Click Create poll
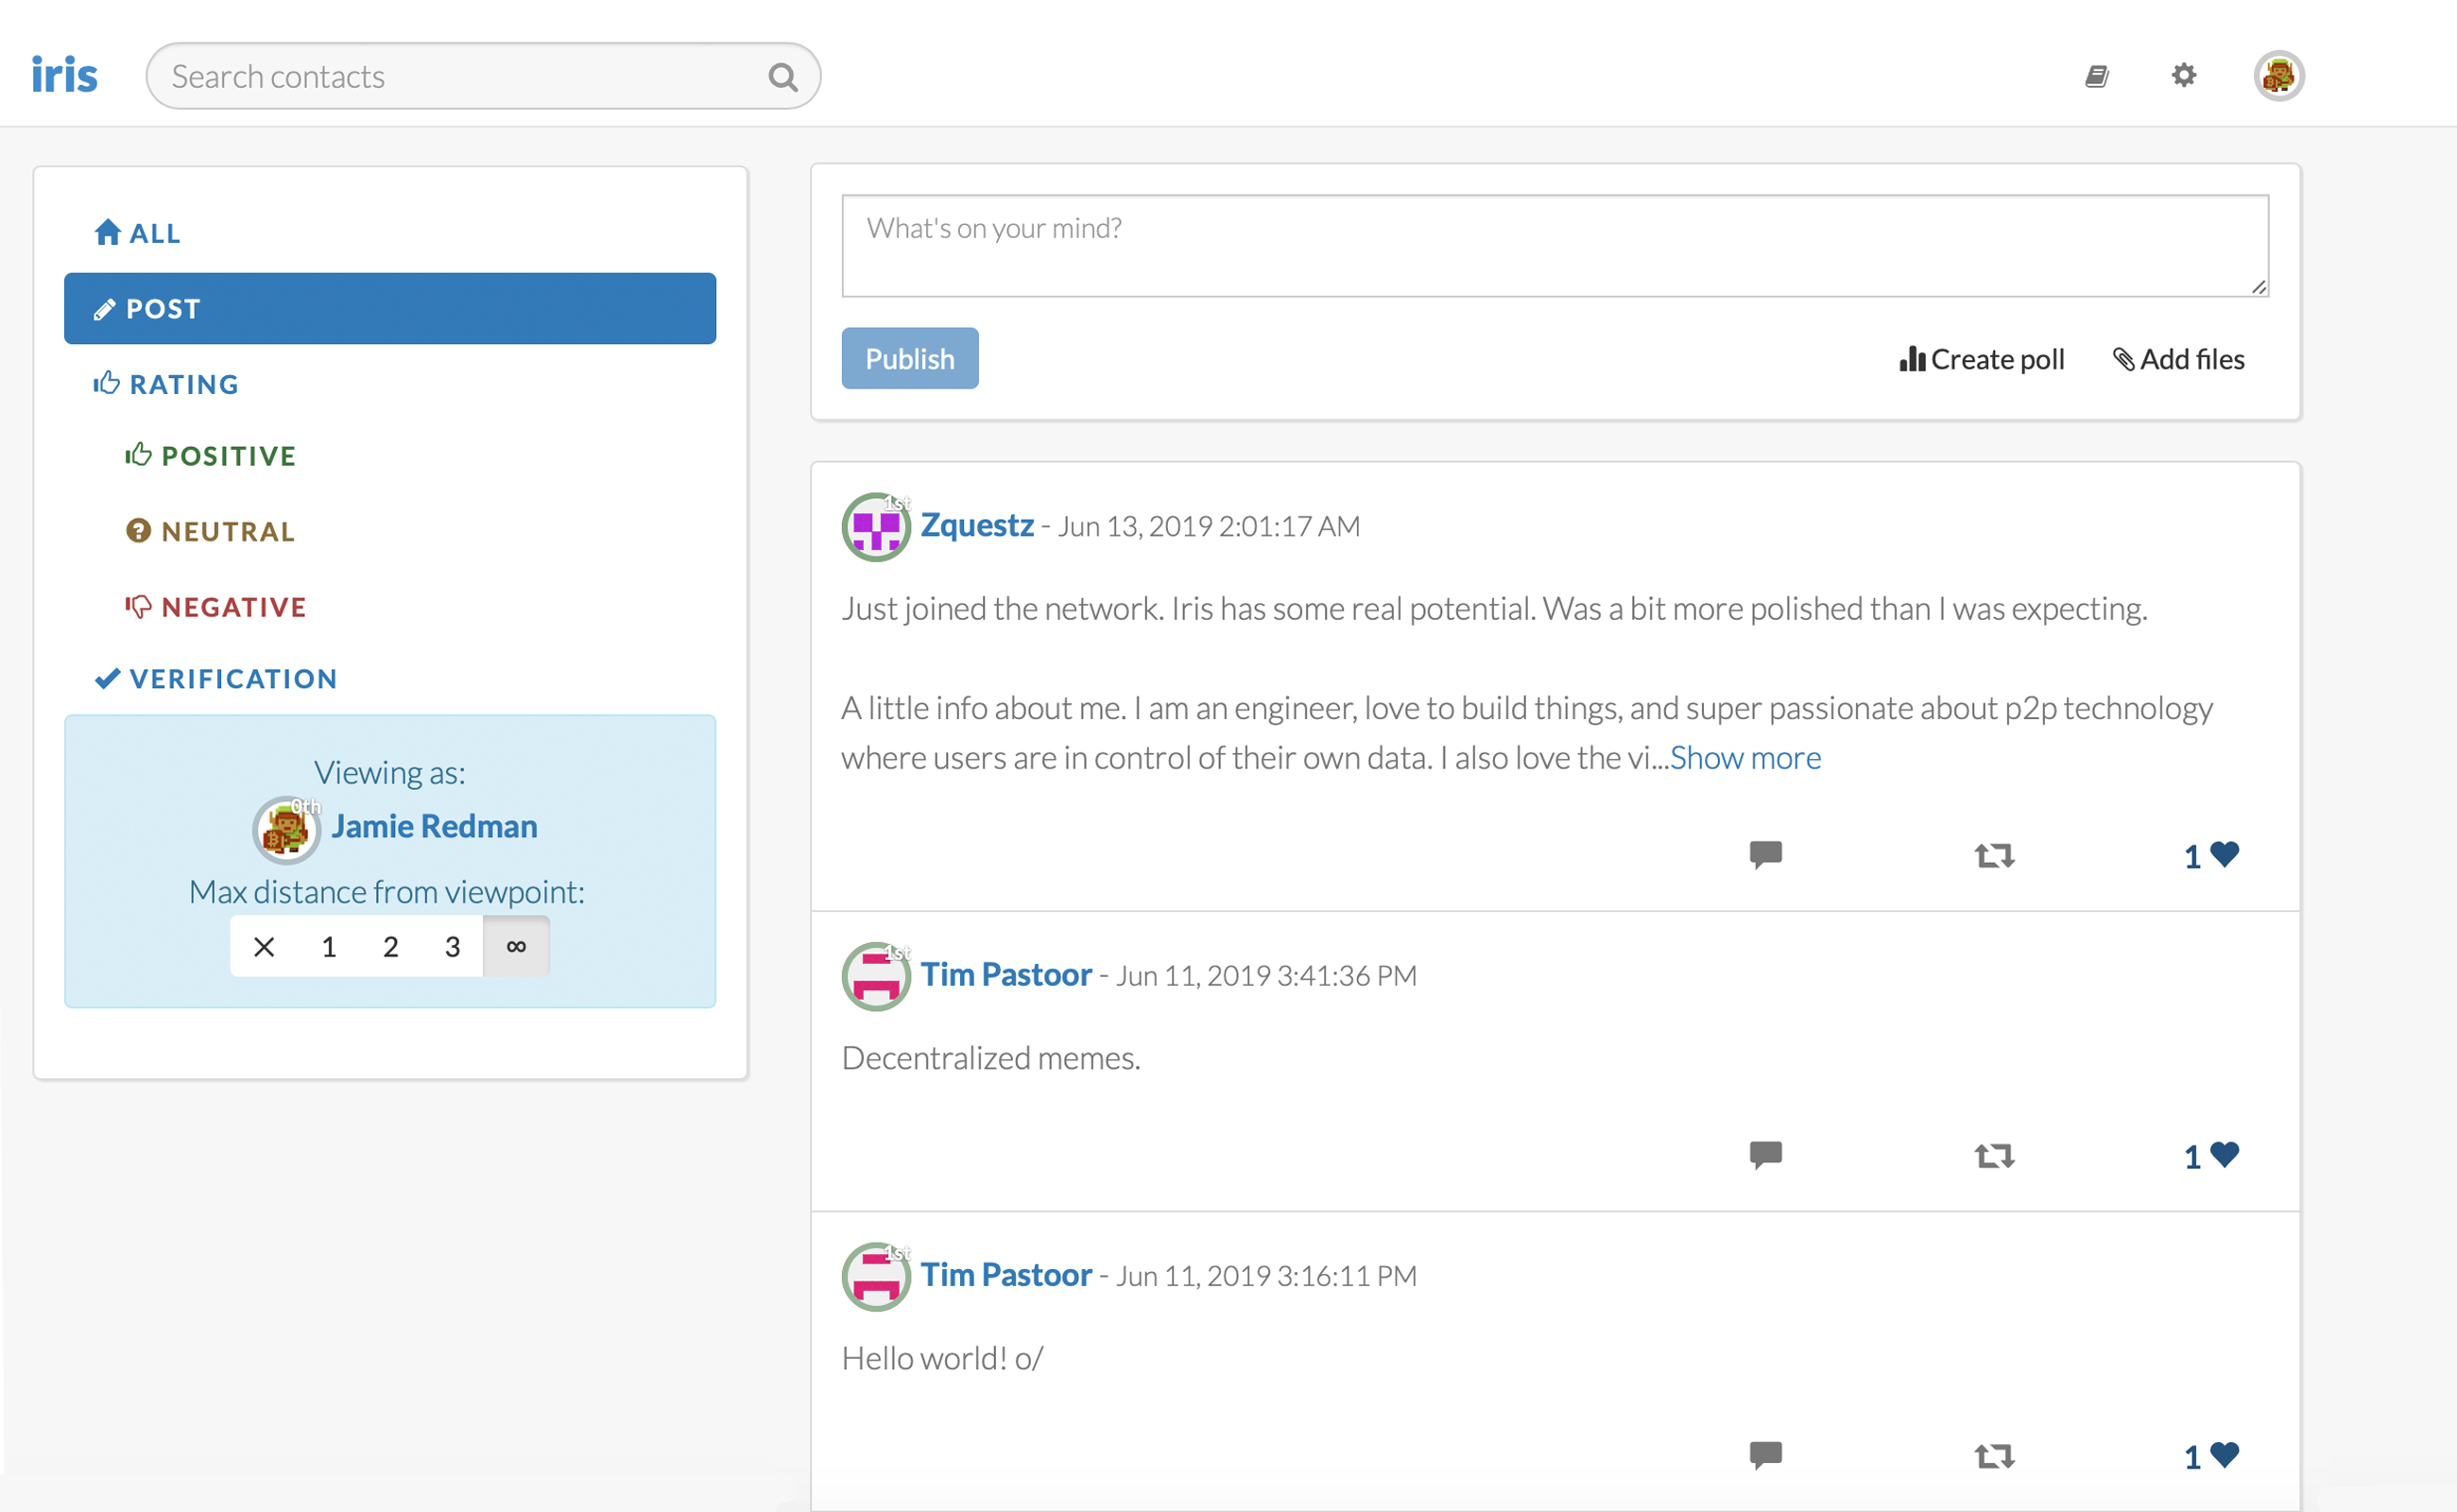This screenshot has width=2457, height=1512. click(x=1981, y=359)
